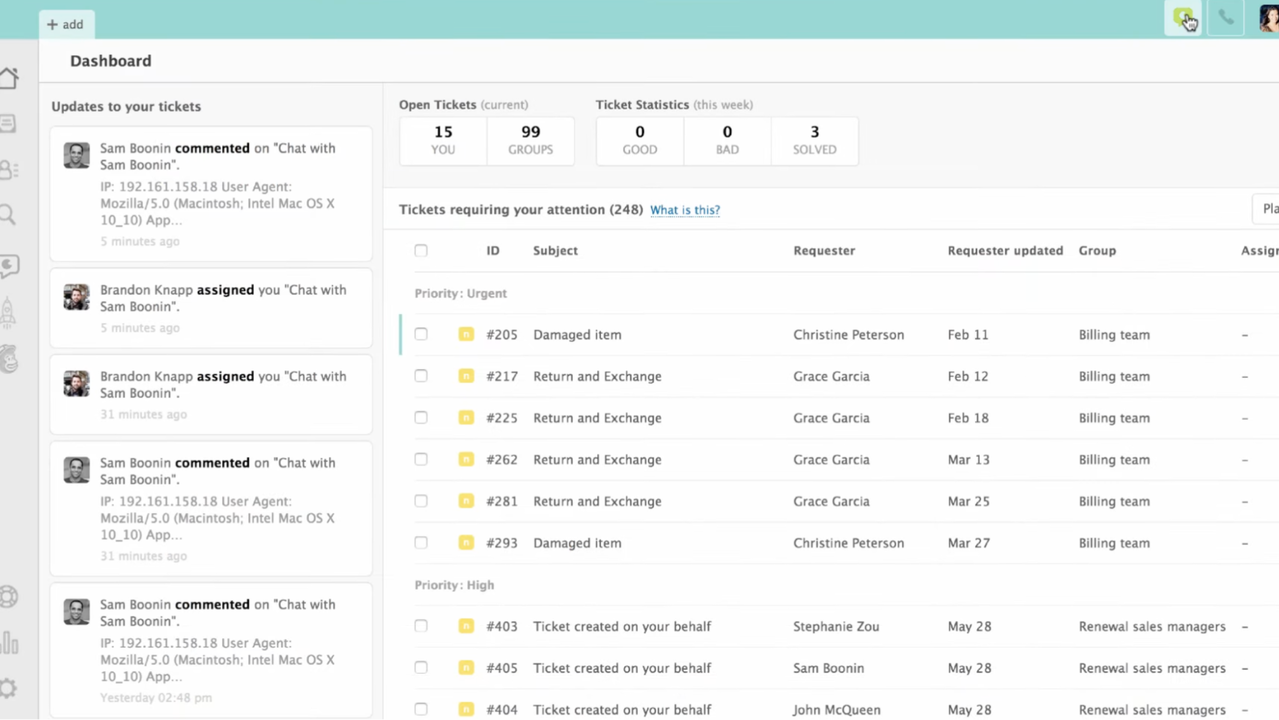Sort tickets by Requester updated column
The image size is (1279, 720).
coord(1004,251)
